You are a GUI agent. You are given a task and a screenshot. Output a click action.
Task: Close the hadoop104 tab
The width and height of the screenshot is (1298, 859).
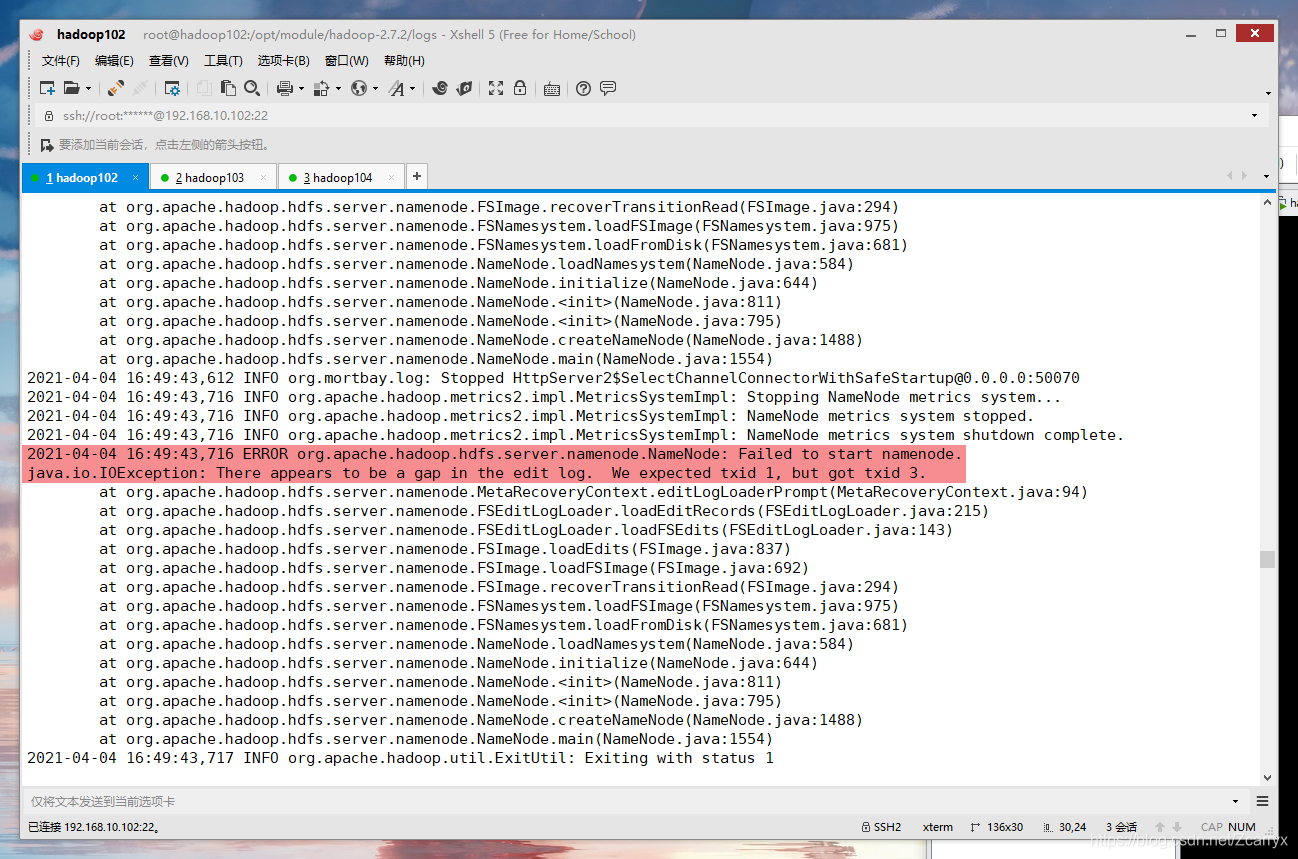[x=392, y=178]
